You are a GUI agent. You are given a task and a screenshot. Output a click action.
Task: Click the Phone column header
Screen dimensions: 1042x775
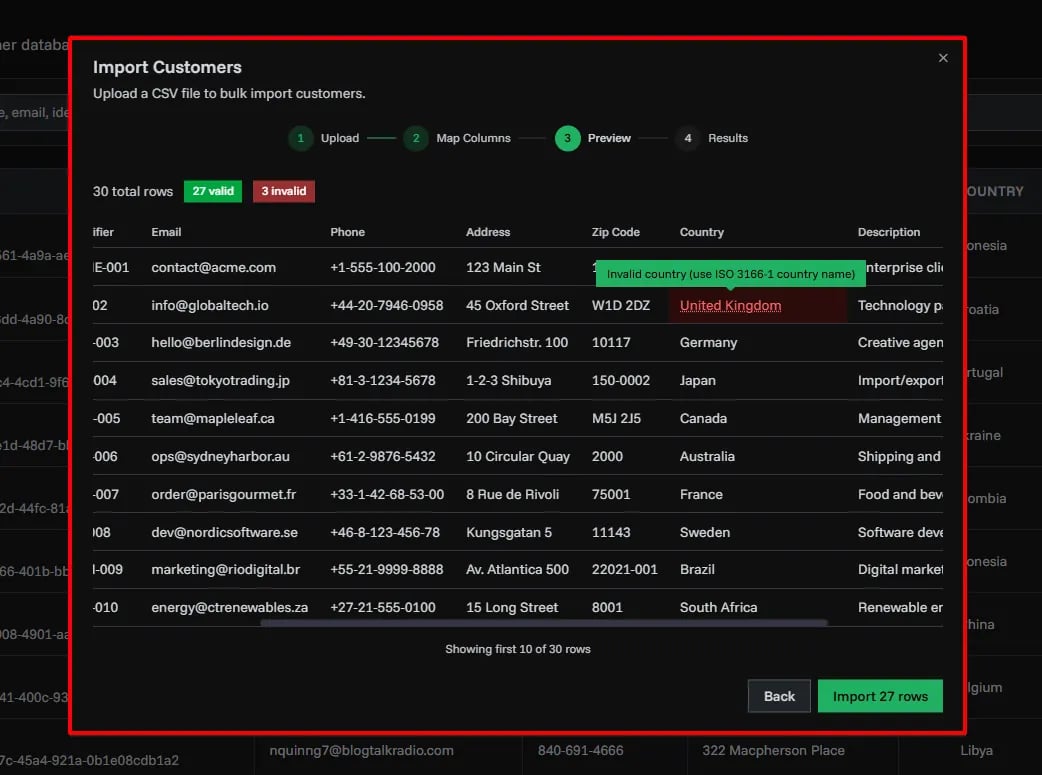[347, 232]
